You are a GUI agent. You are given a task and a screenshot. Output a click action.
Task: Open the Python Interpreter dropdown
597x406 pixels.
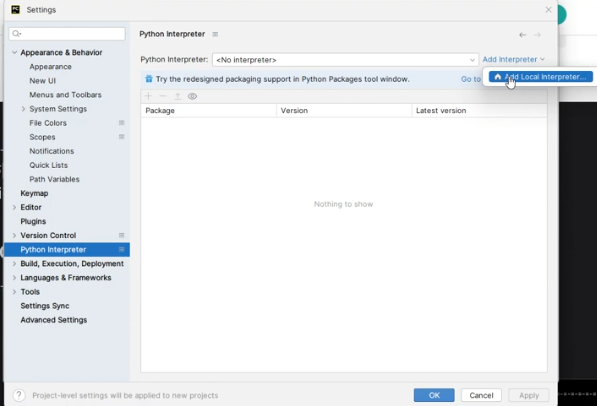[345, 60]
